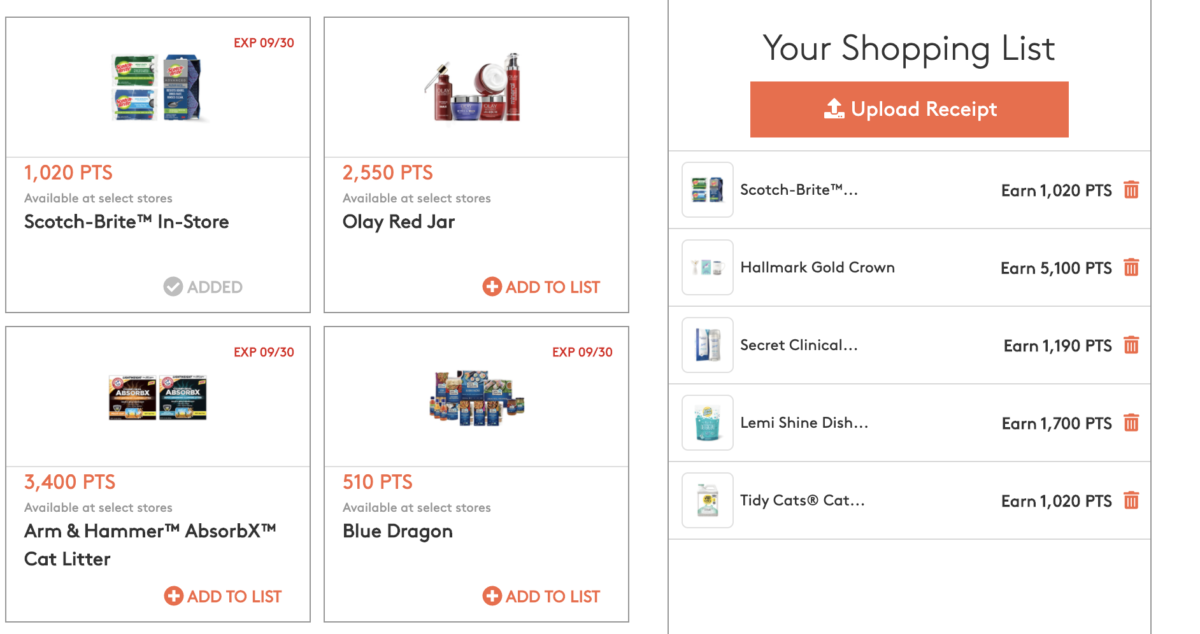Click the trash icon next to Secret Clinical
This screenshot has width=1200, height=634.
1131,345
